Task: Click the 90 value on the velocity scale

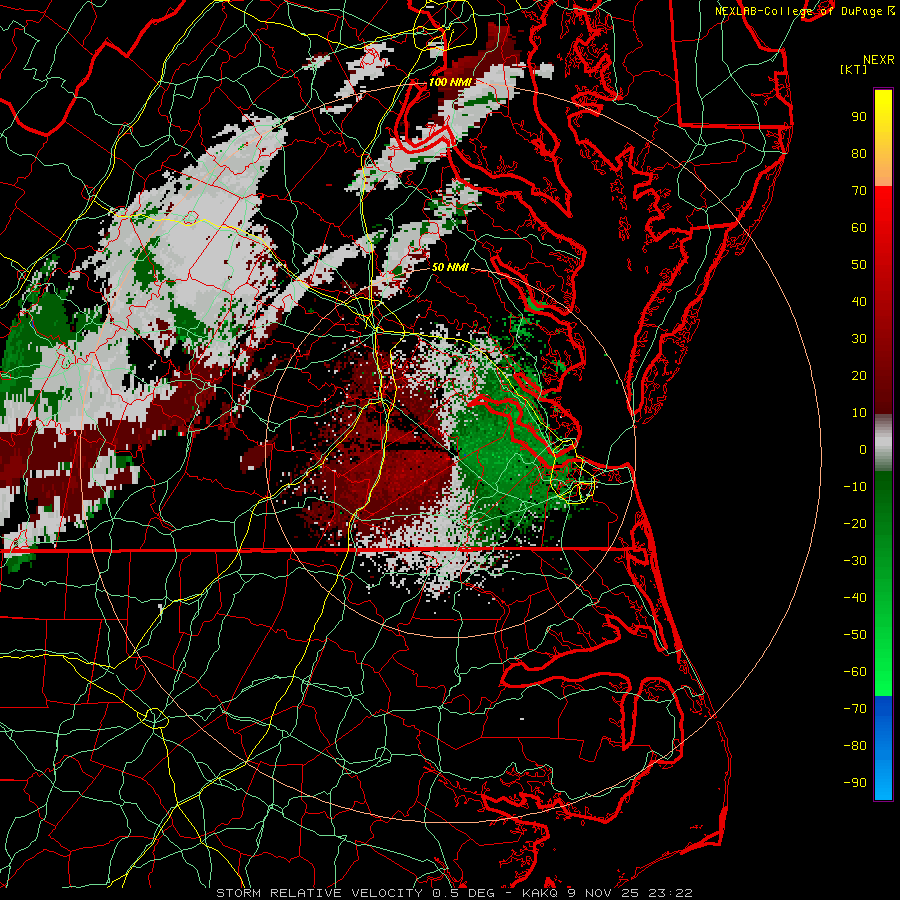Action: point(859,117)
